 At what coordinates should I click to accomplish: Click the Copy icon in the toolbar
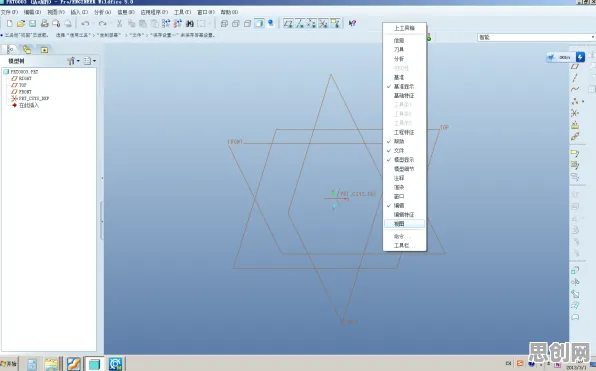coord(132,24)
